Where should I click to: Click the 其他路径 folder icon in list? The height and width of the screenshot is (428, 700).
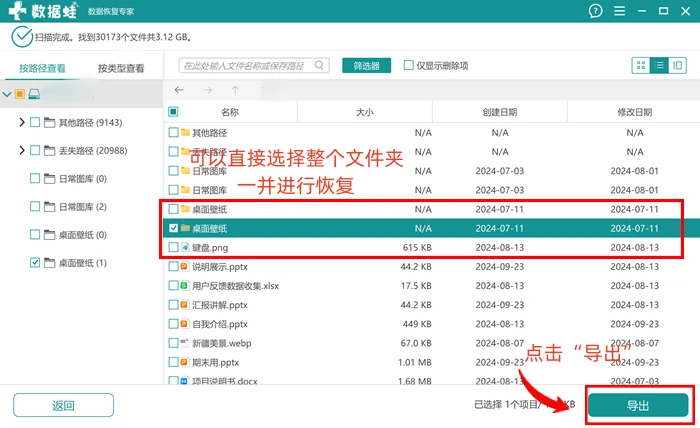pos(185,132)
